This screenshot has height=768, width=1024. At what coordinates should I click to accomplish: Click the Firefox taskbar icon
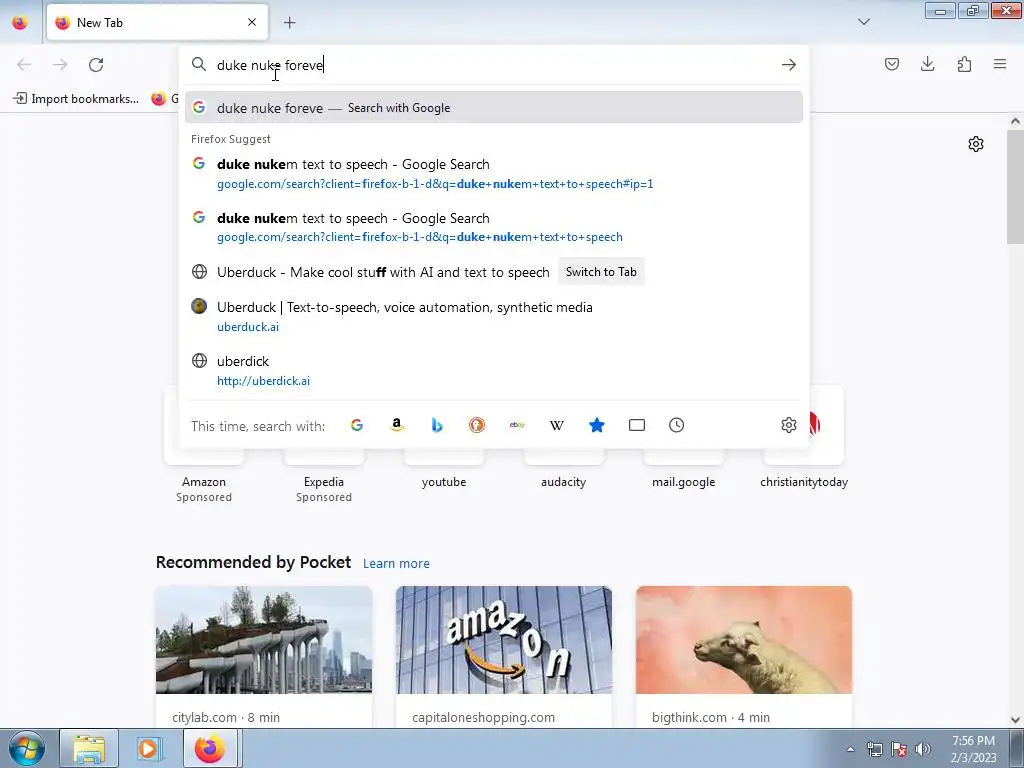(x=209, y=748)
